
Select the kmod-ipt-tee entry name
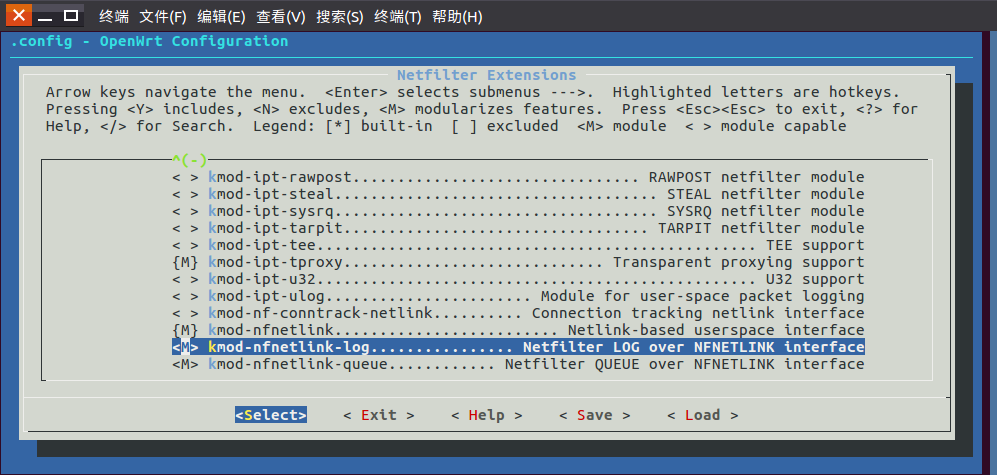(262, 245)
